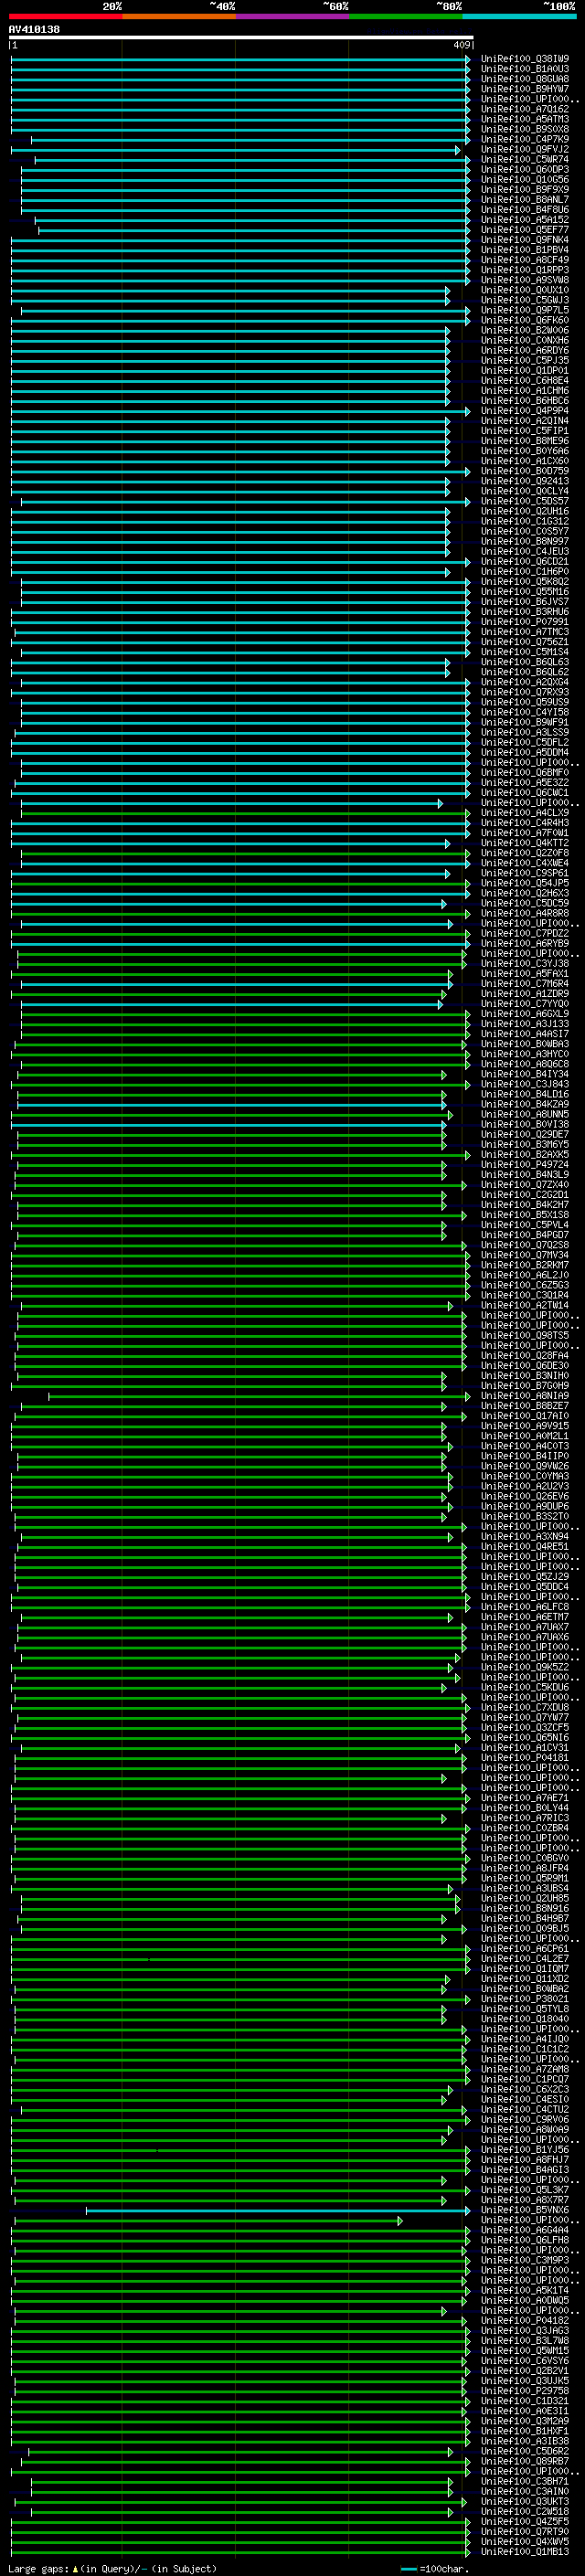Image resolution: width=585 pixels, height=2576 pixels.
Task: Click cyan alignment bar for UniRef100_Q38IW9
Action: (240, 59)
